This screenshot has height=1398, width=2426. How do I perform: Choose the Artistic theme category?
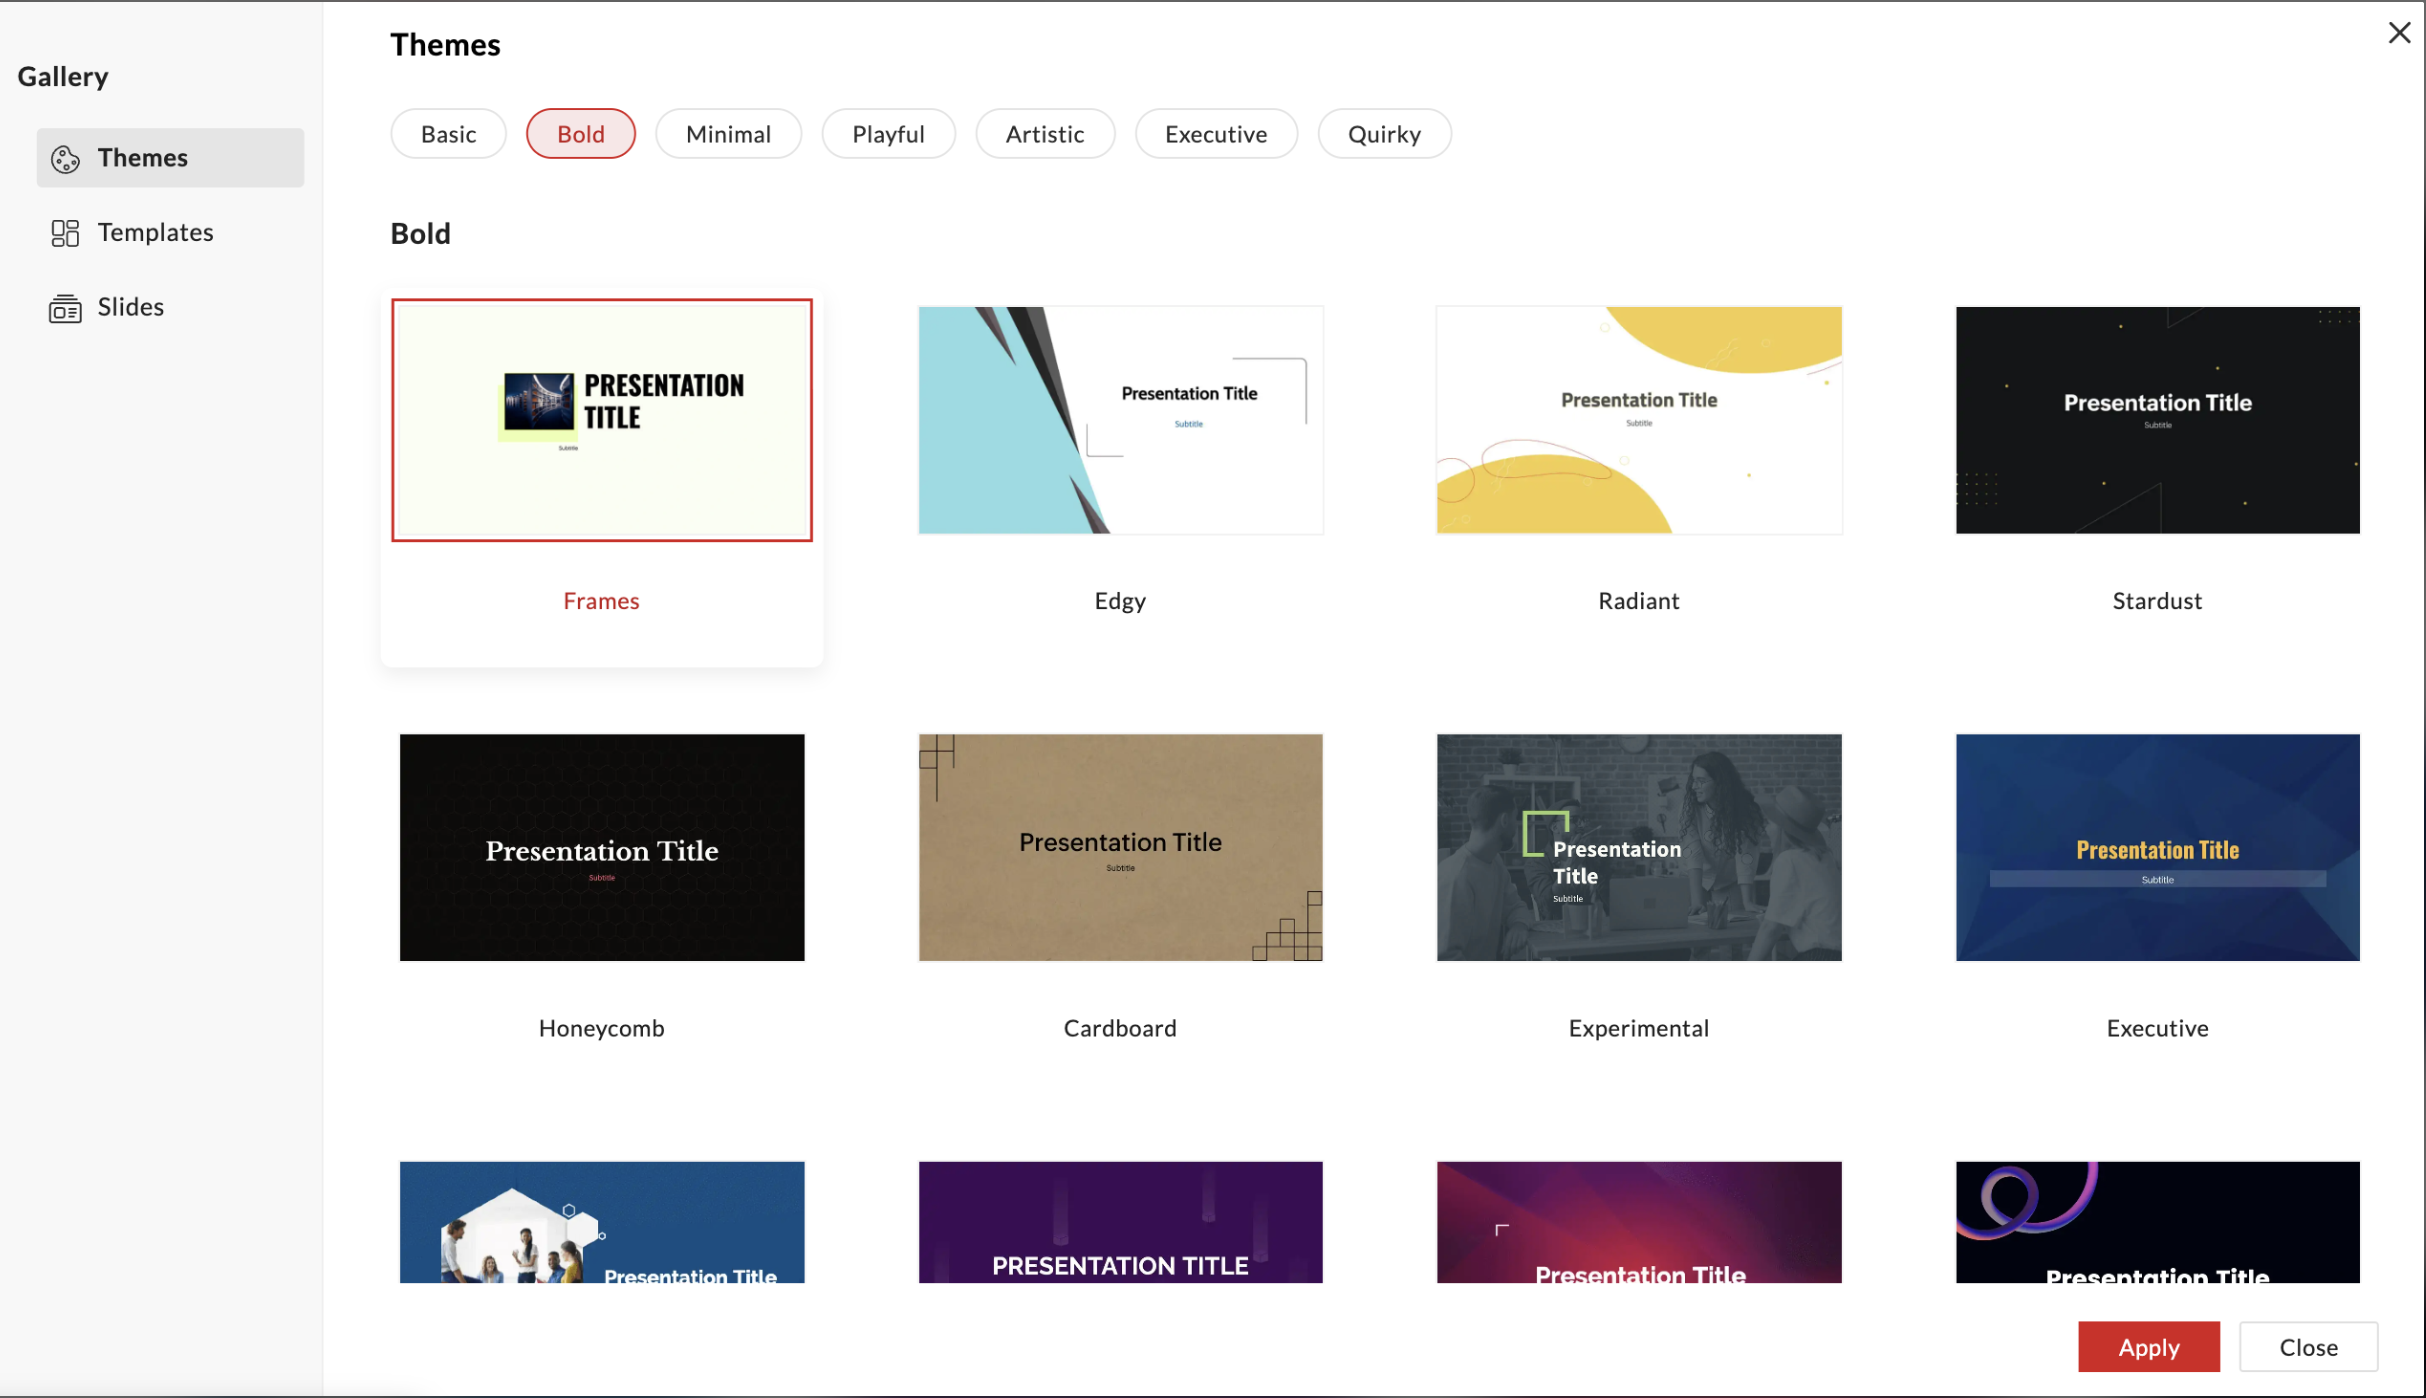pos(1044,134)
